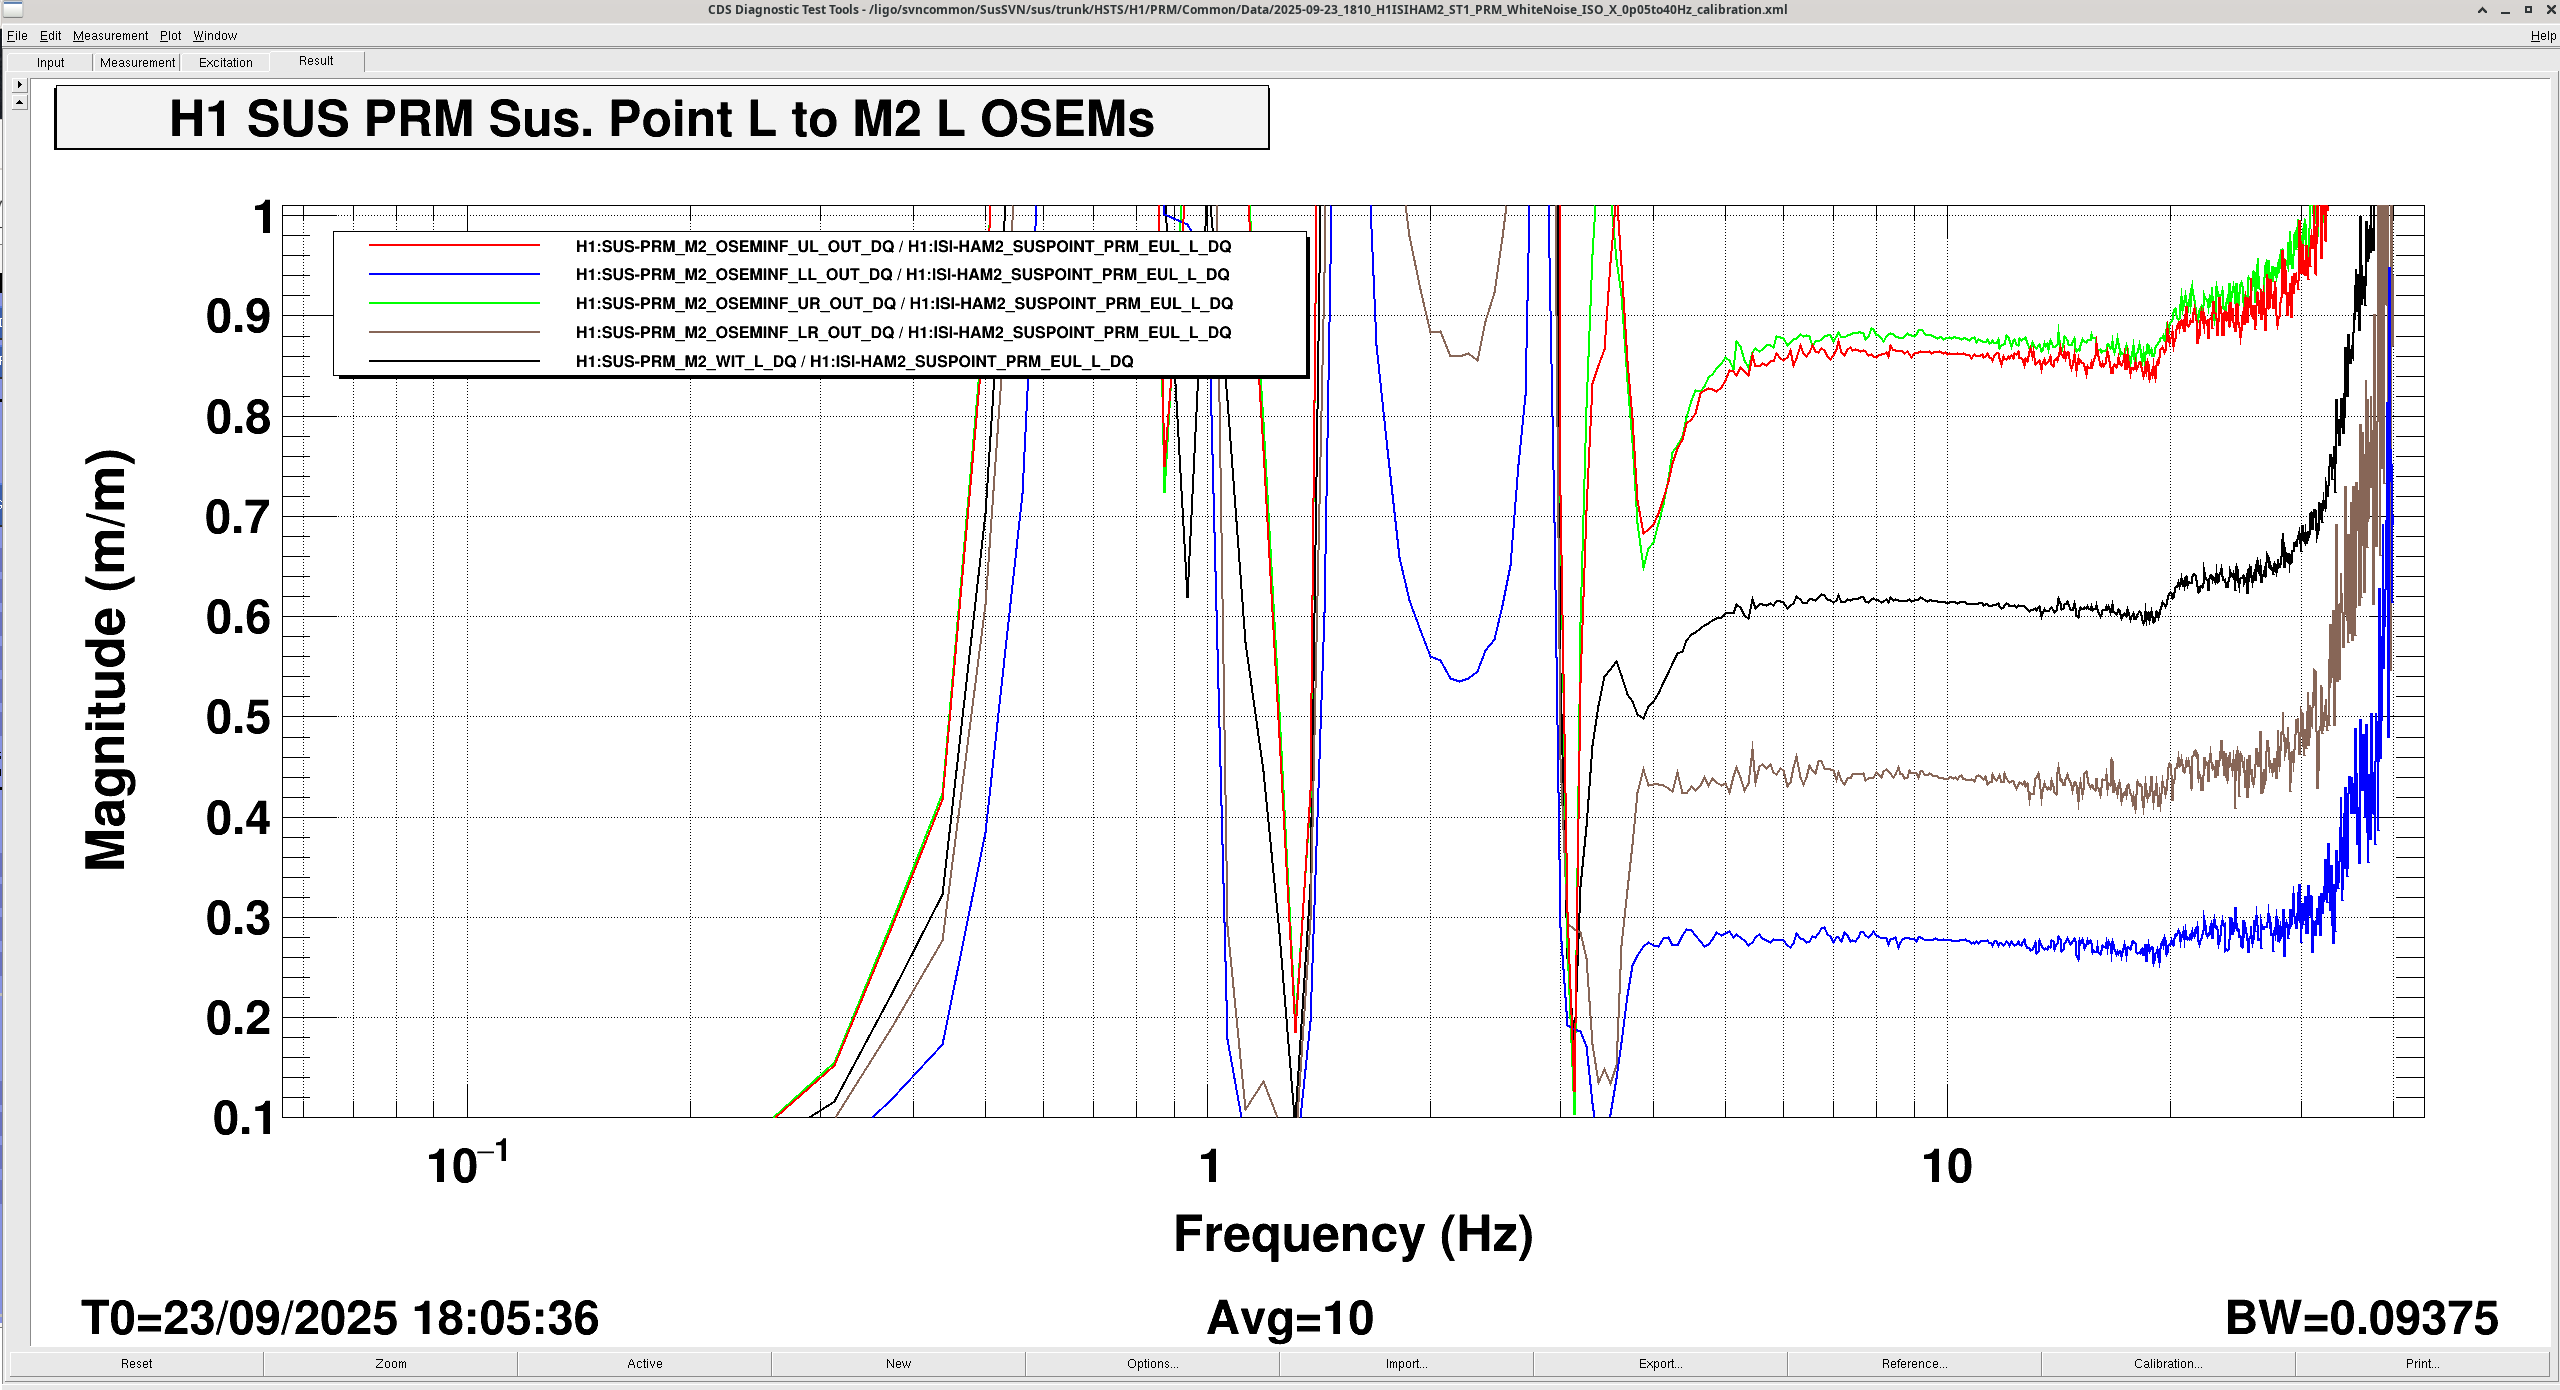Click the Export... button
This screenshot has height=1390, width=2560.
click(x=1660, y=1364)
